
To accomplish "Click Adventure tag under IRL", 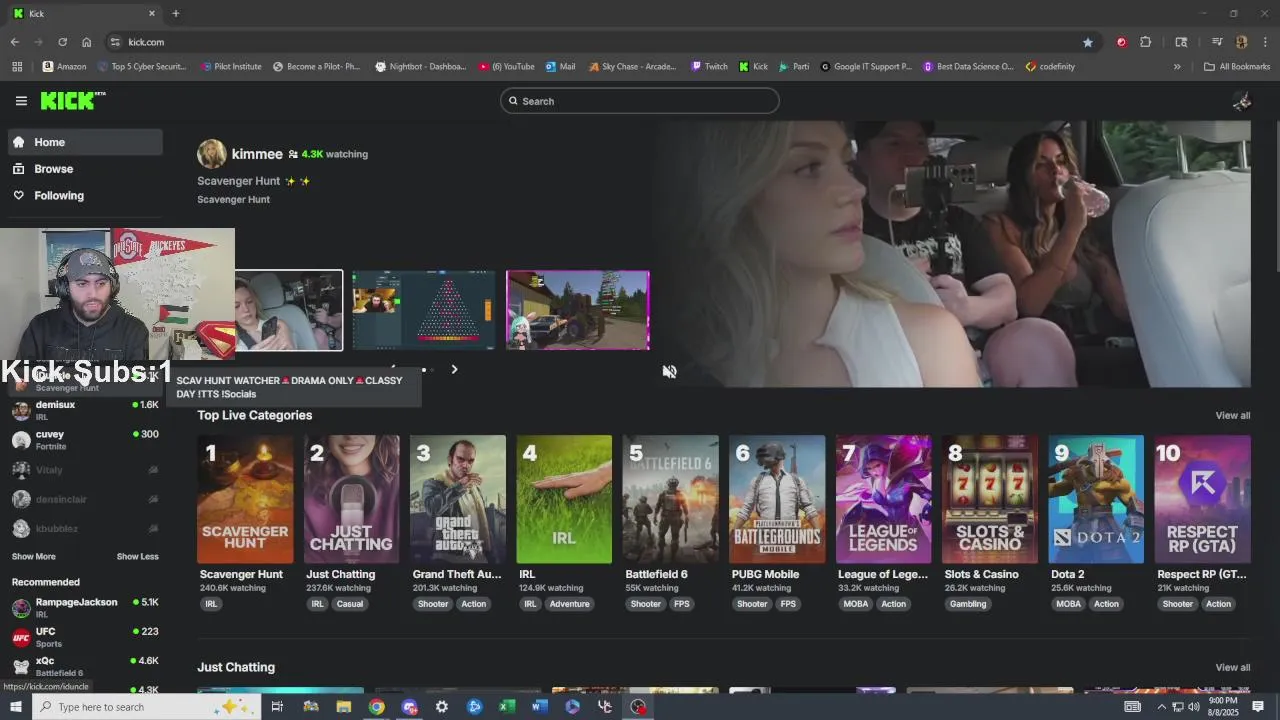I will tap(569, 604).
